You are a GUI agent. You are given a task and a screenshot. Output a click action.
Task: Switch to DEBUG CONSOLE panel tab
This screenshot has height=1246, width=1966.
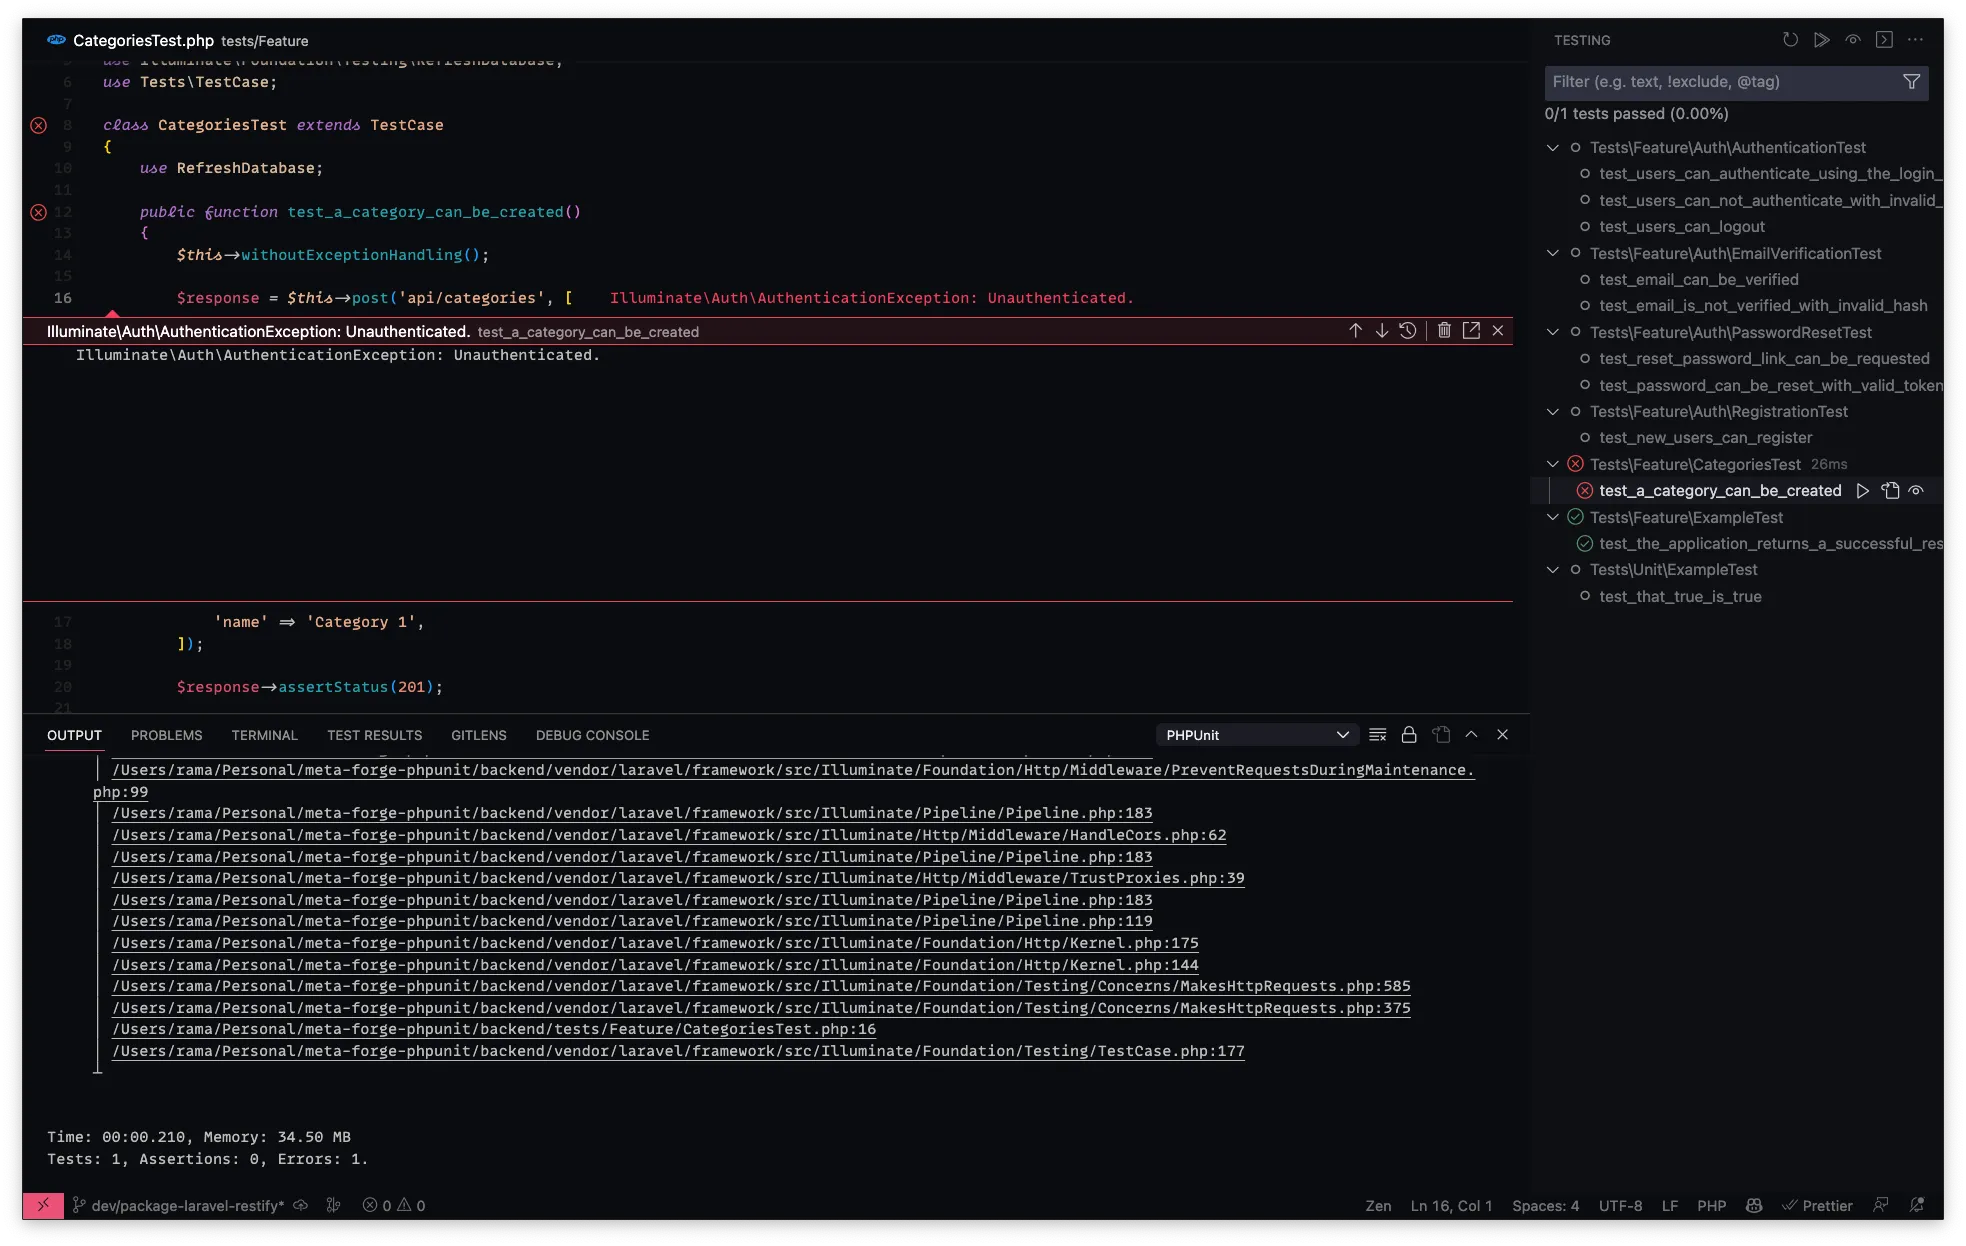[x=592, y=735]
